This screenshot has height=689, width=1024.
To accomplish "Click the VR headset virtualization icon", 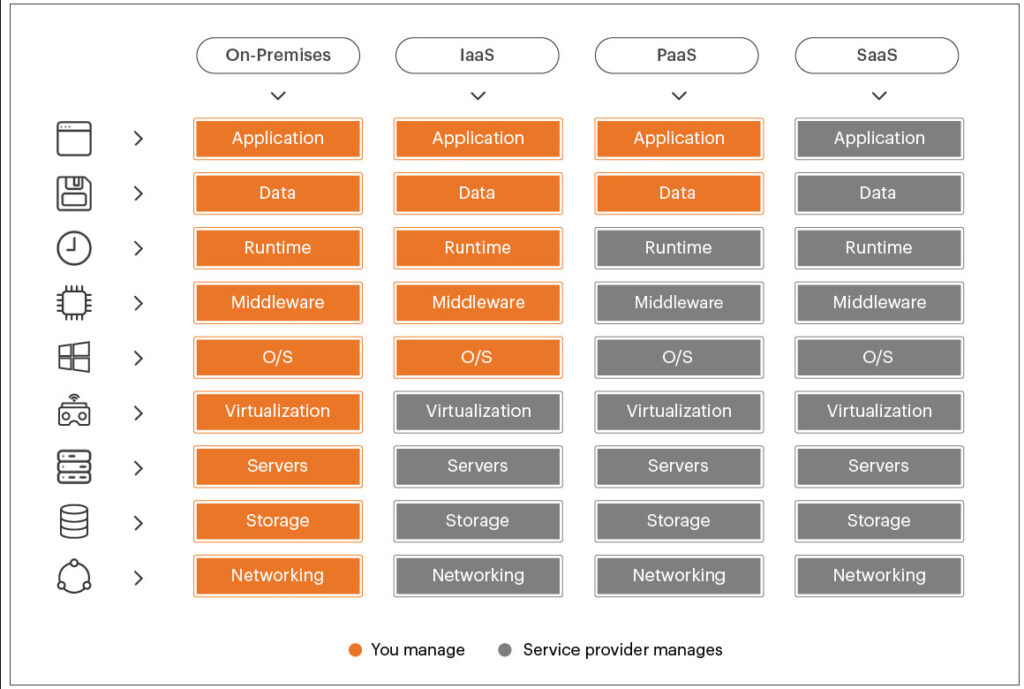I will [x=74, y=411].
